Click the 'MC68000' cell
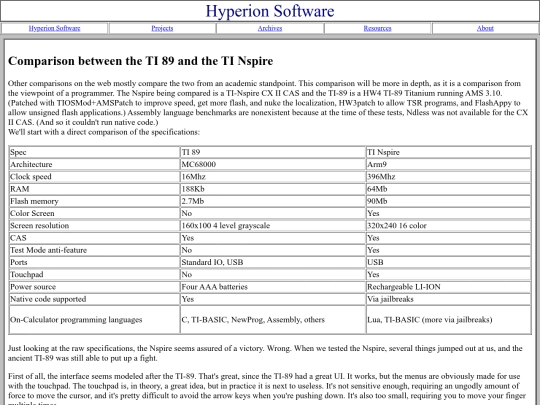 [x=273, y=164]
